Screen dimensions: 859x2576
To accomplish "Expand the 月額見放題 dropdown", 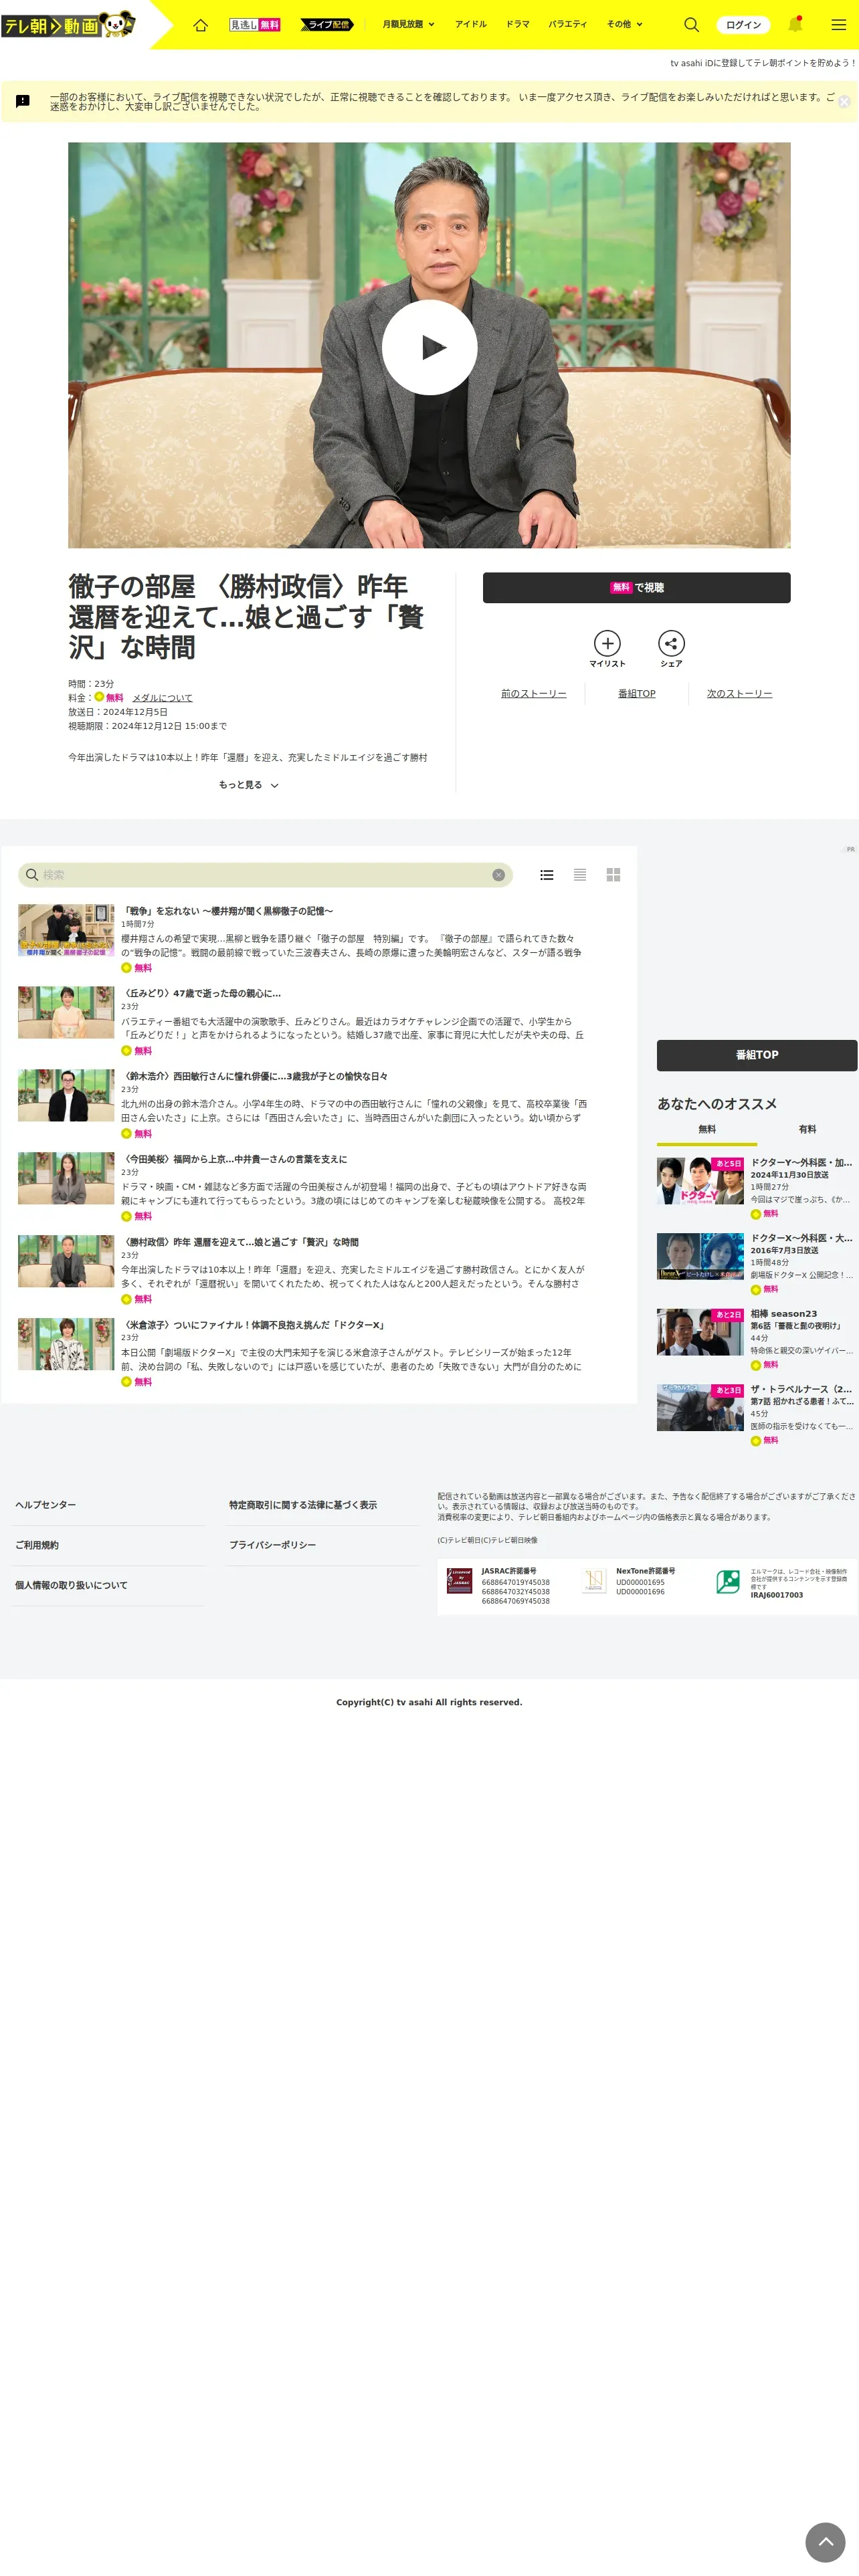I will (x=408, y=24).
